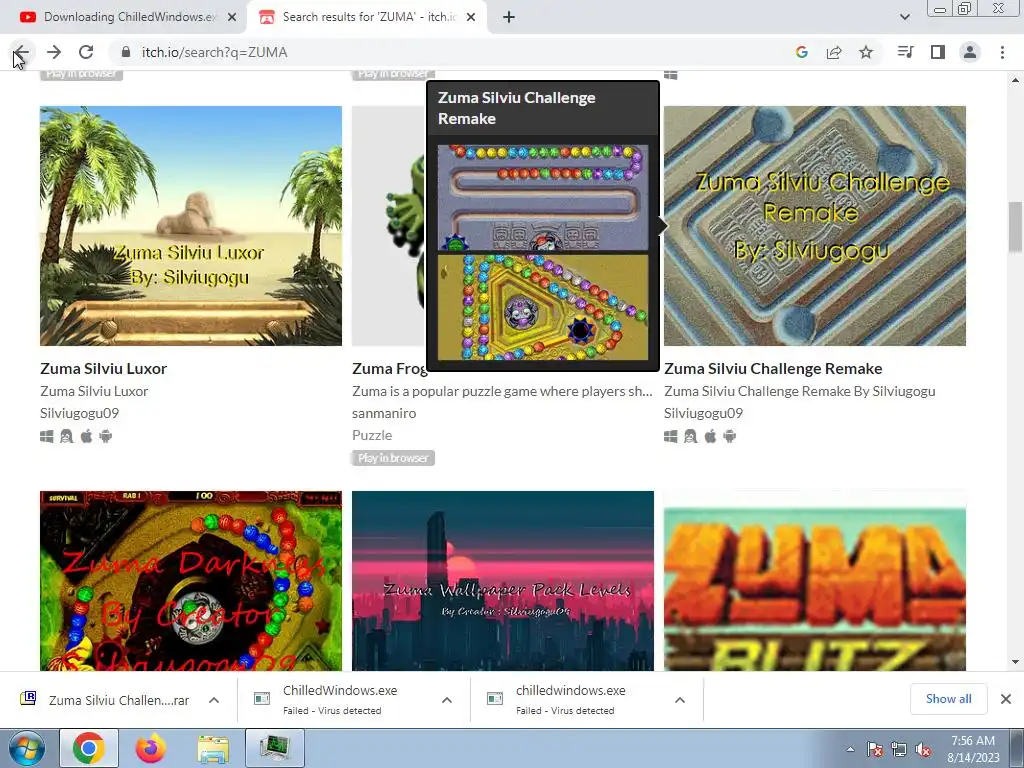Select the Search results for ZUMA tab

[368, 17]
